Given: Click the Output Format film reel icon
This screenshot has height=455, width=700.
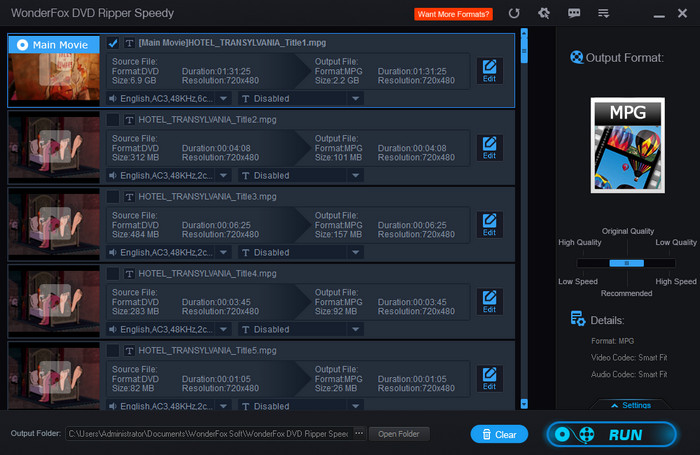Looking at the screenshot, I should pyautogui.click(x=576, y=57).
